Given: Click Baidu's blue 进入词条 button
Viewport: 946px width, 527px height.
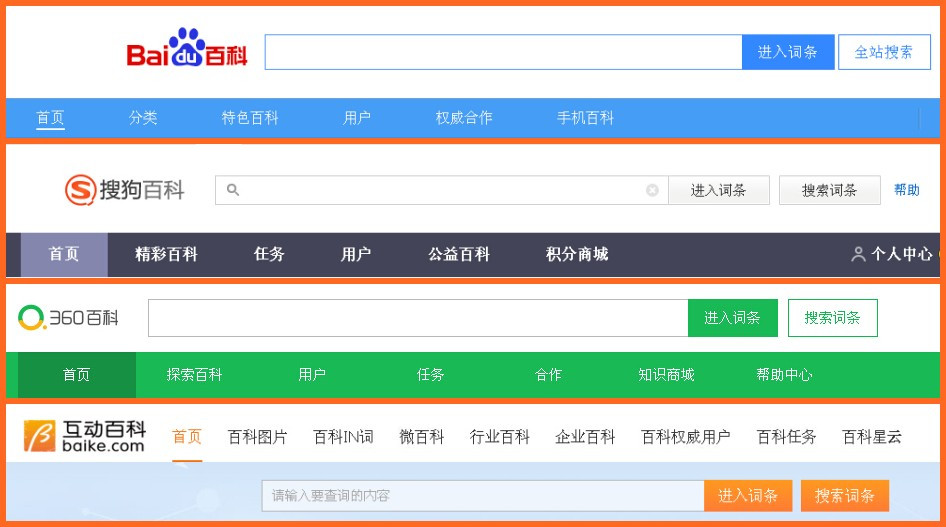Looking at the screenshot, I should 788,52.
